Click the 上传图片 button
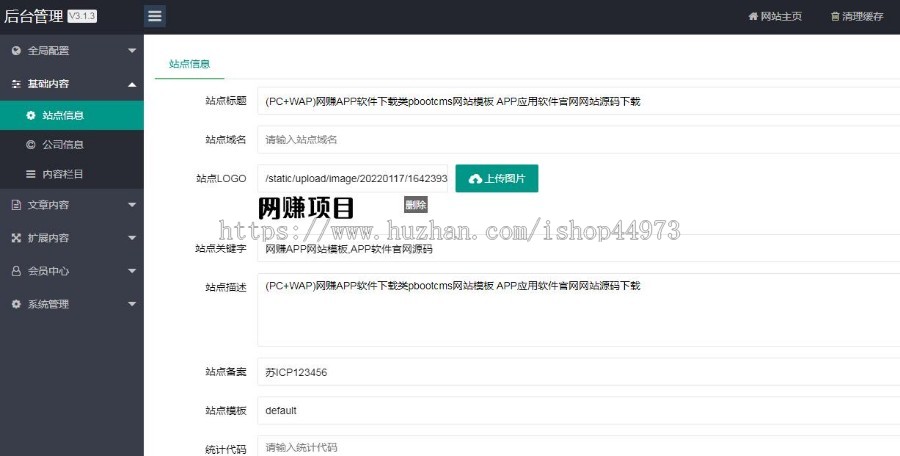The height and width of the screenshot is (456, 900). (x=497, y=179)
